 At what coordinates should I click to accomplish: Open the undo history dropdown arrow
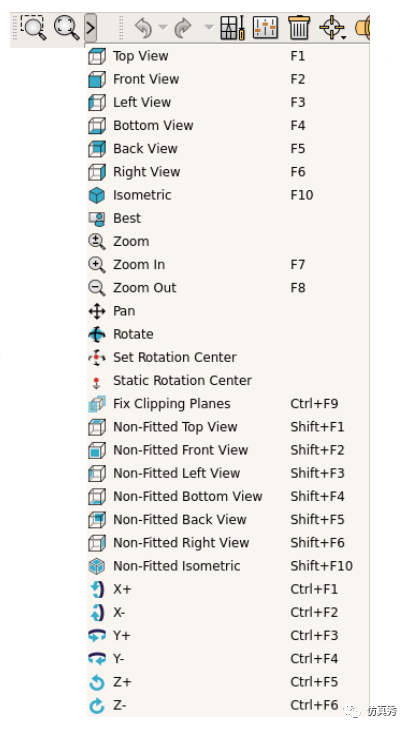click(163, 28)
